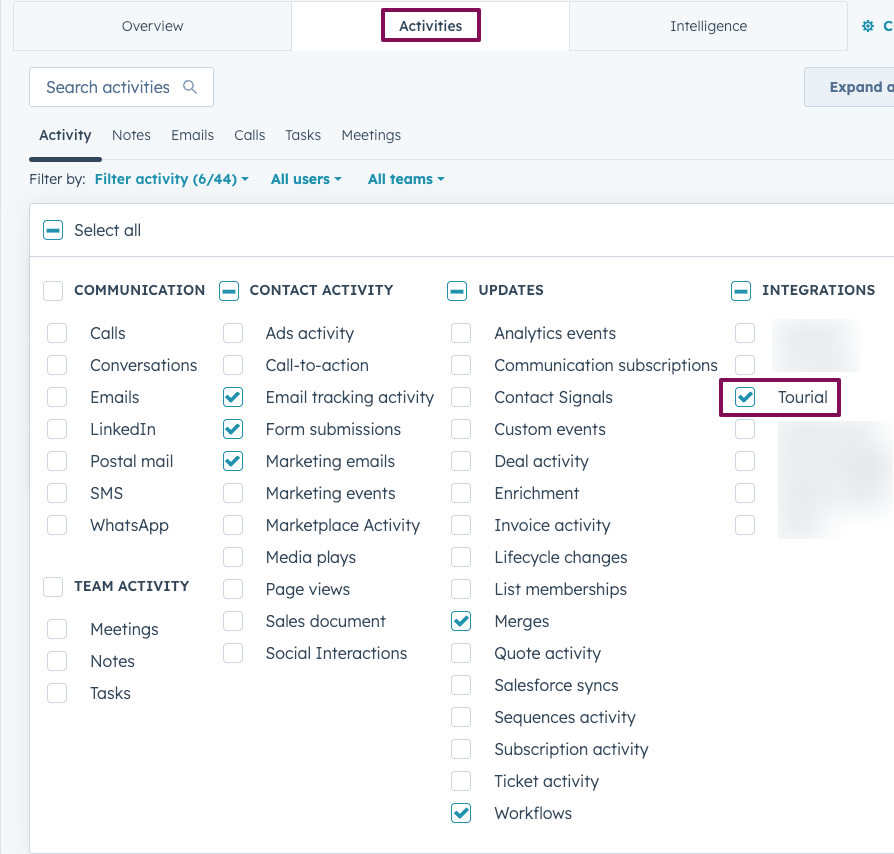Open the Filter activity (6/44) dropdown
The image size is (894, 854).
click(x=171, y=180)
